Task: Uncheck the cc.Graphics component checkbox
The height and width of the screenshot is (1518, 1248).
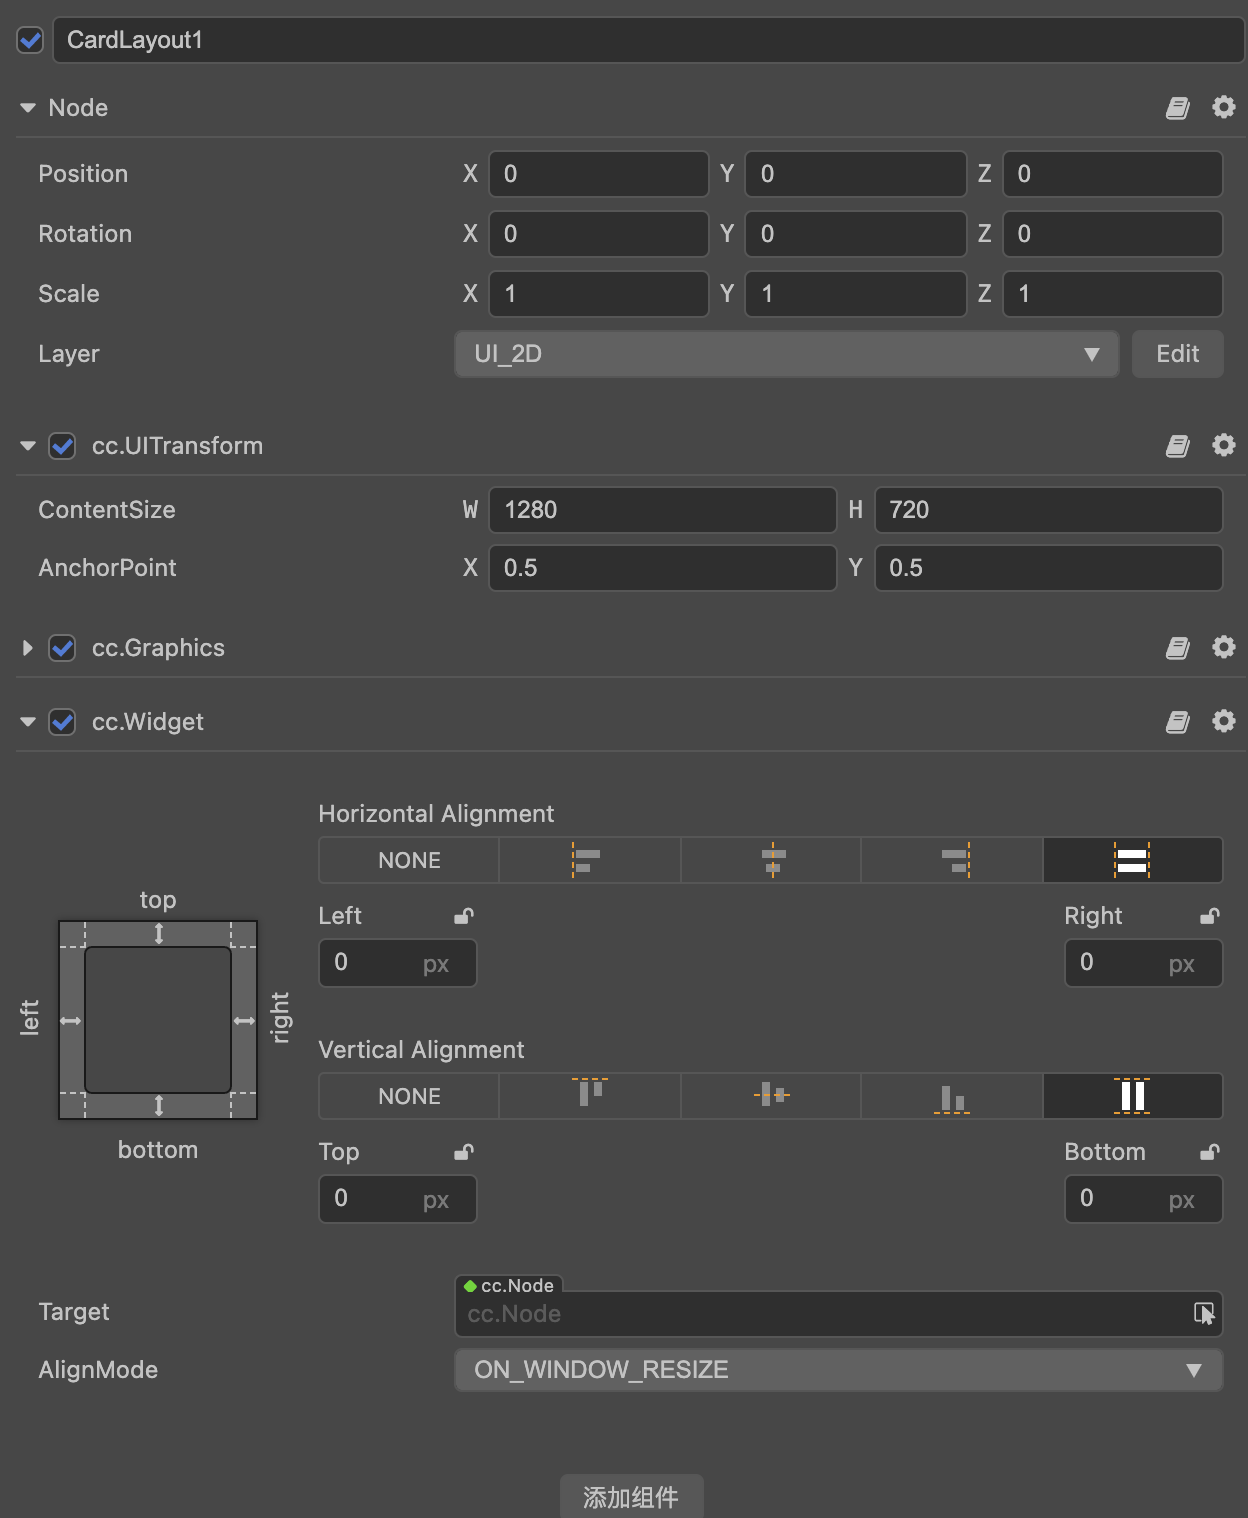Action: click(62, 648)
